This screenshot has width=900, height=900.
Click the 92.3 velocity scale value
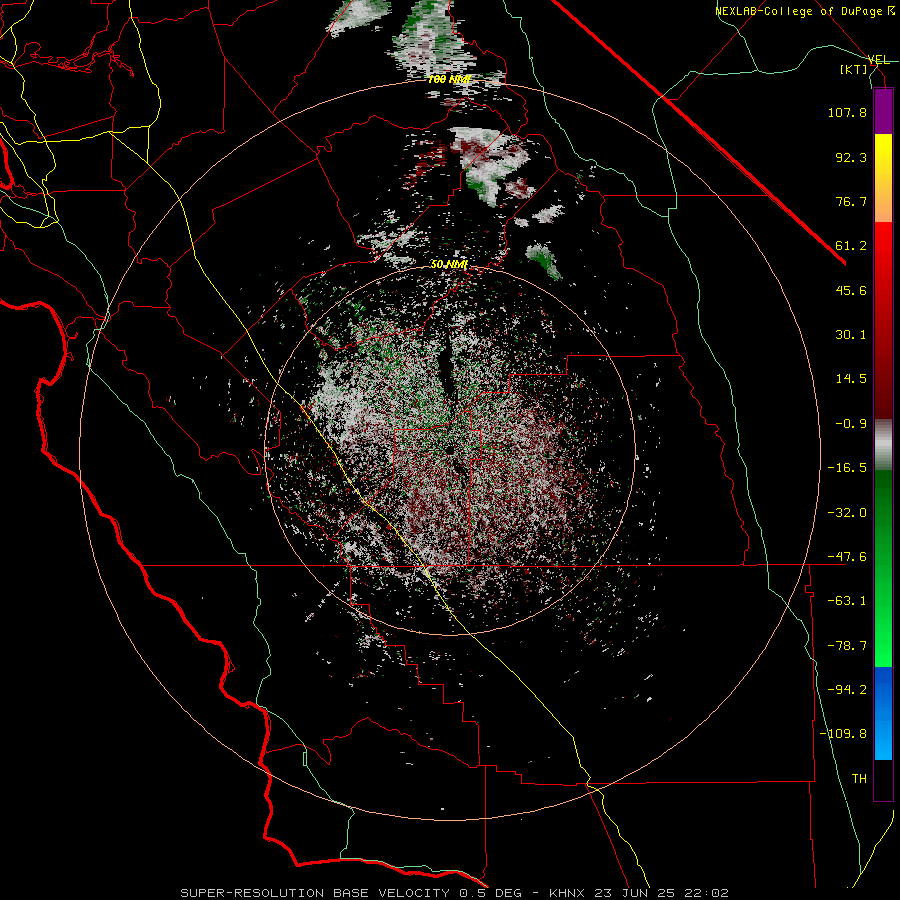click(851, 157)
